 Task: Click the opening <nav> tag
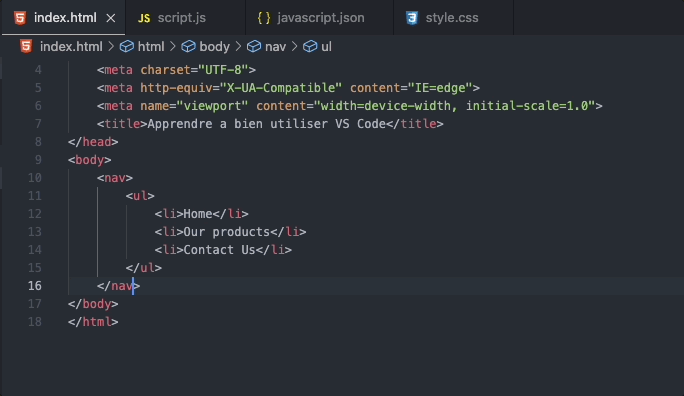(x=115, y=178)
